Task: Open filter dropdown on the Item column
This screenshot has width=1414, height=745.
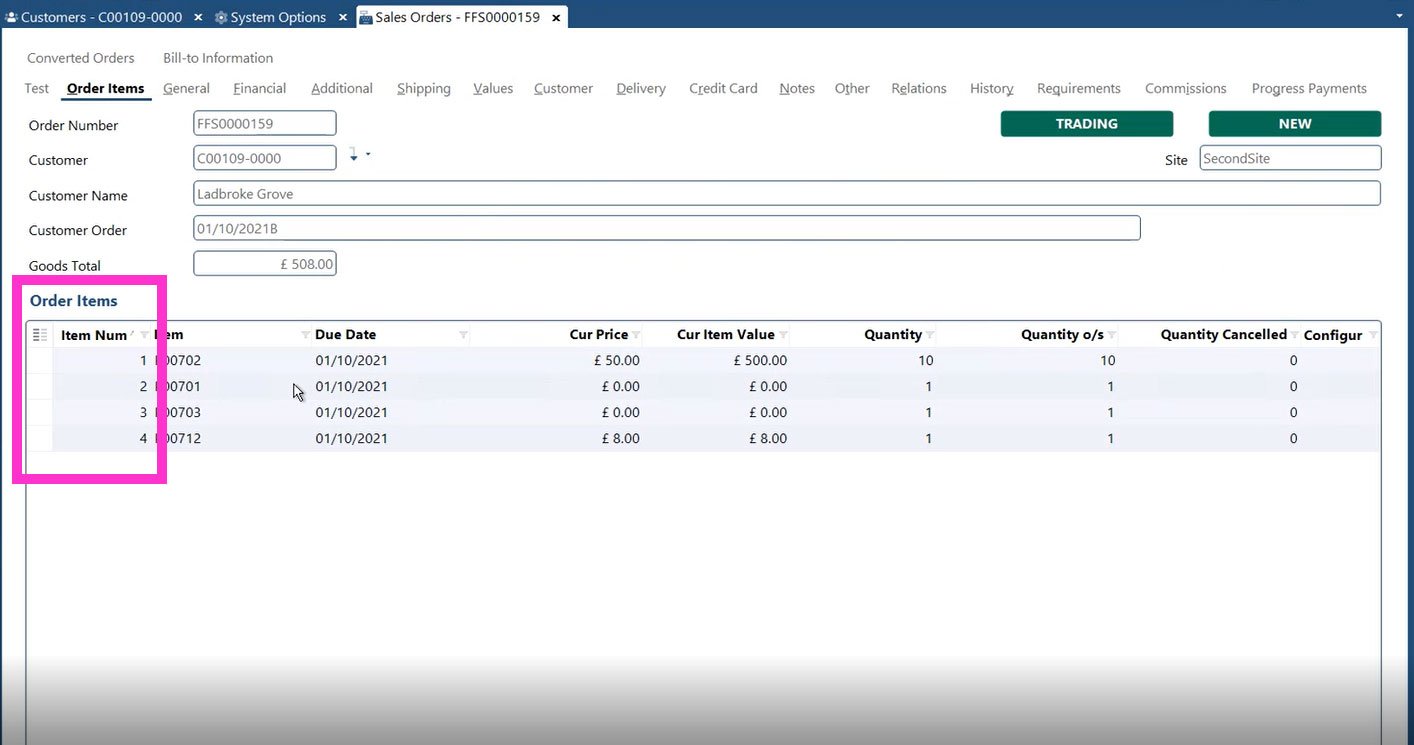Action: [305, 335]
